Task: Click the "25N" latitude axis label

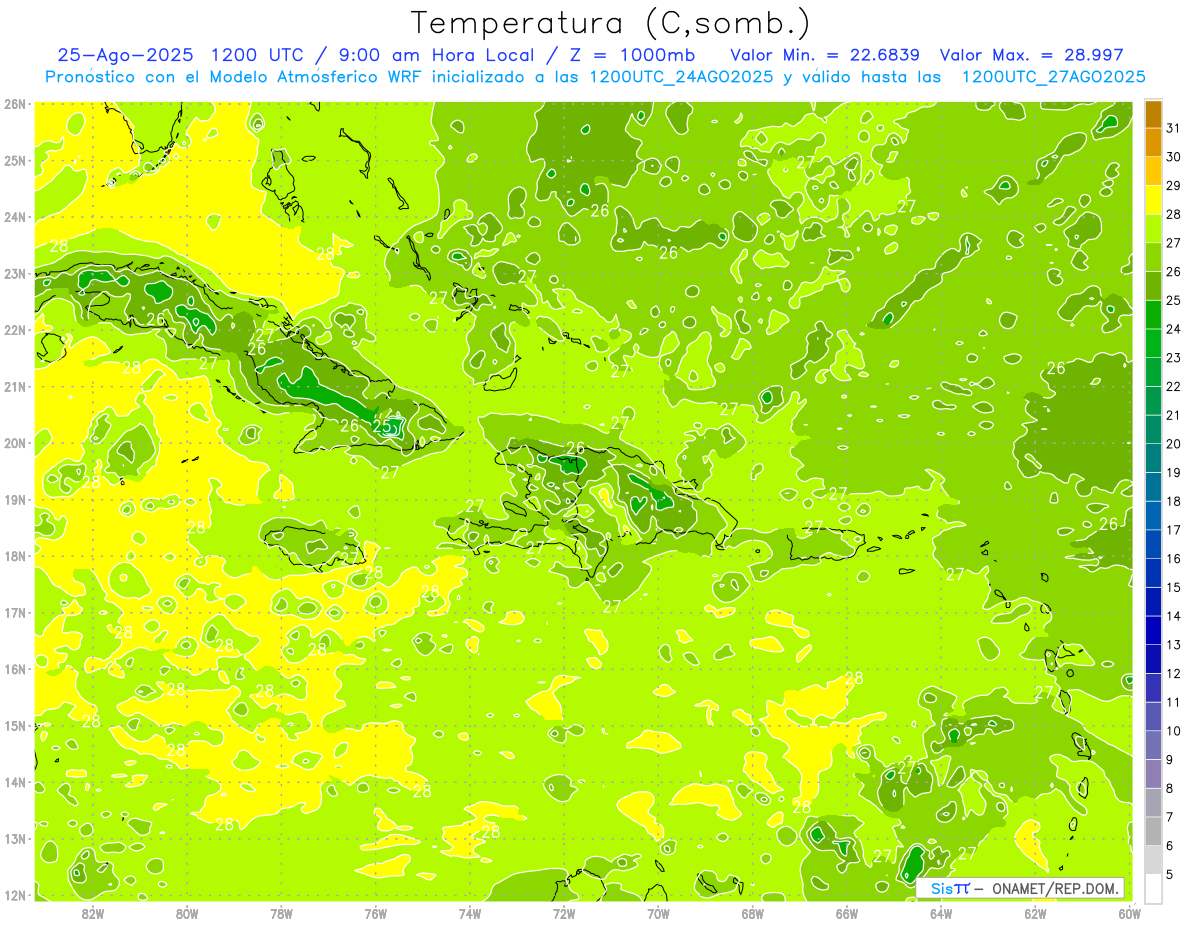Action: pos(15,160)
